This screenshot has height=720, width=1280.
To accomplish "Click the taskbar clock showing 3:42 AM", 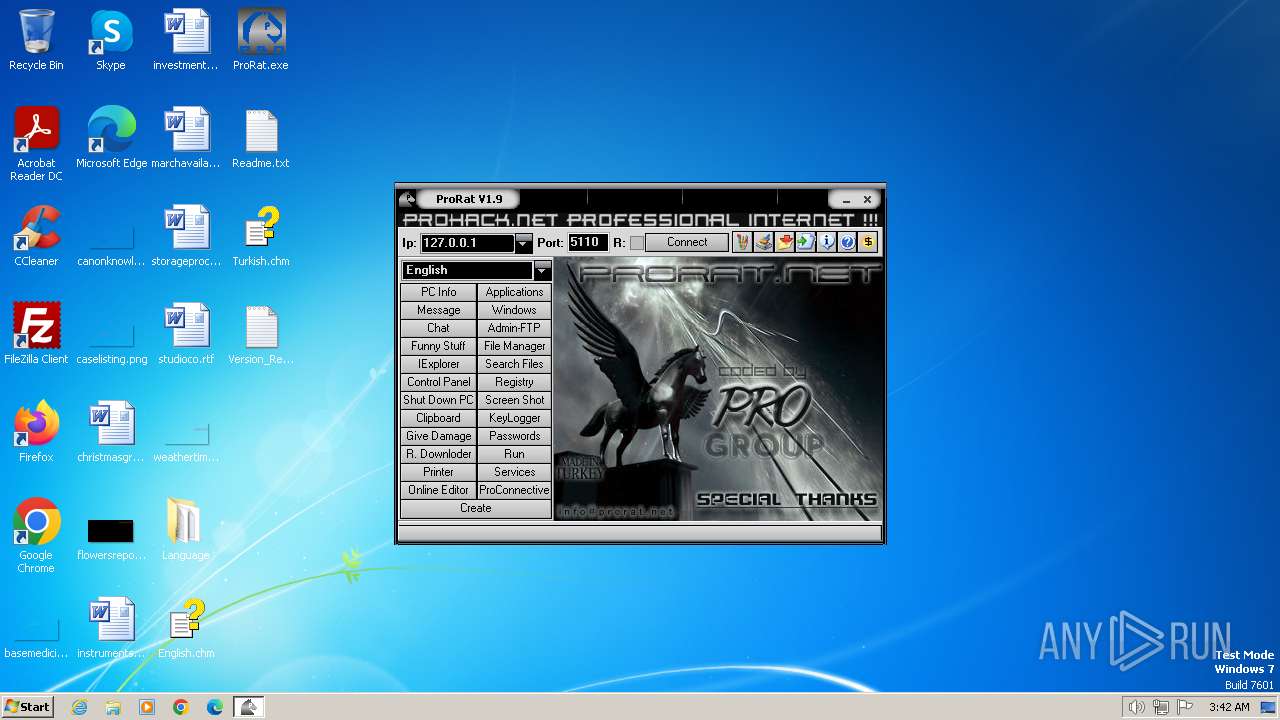I will pyautogui.click(x=1229, y=707).
